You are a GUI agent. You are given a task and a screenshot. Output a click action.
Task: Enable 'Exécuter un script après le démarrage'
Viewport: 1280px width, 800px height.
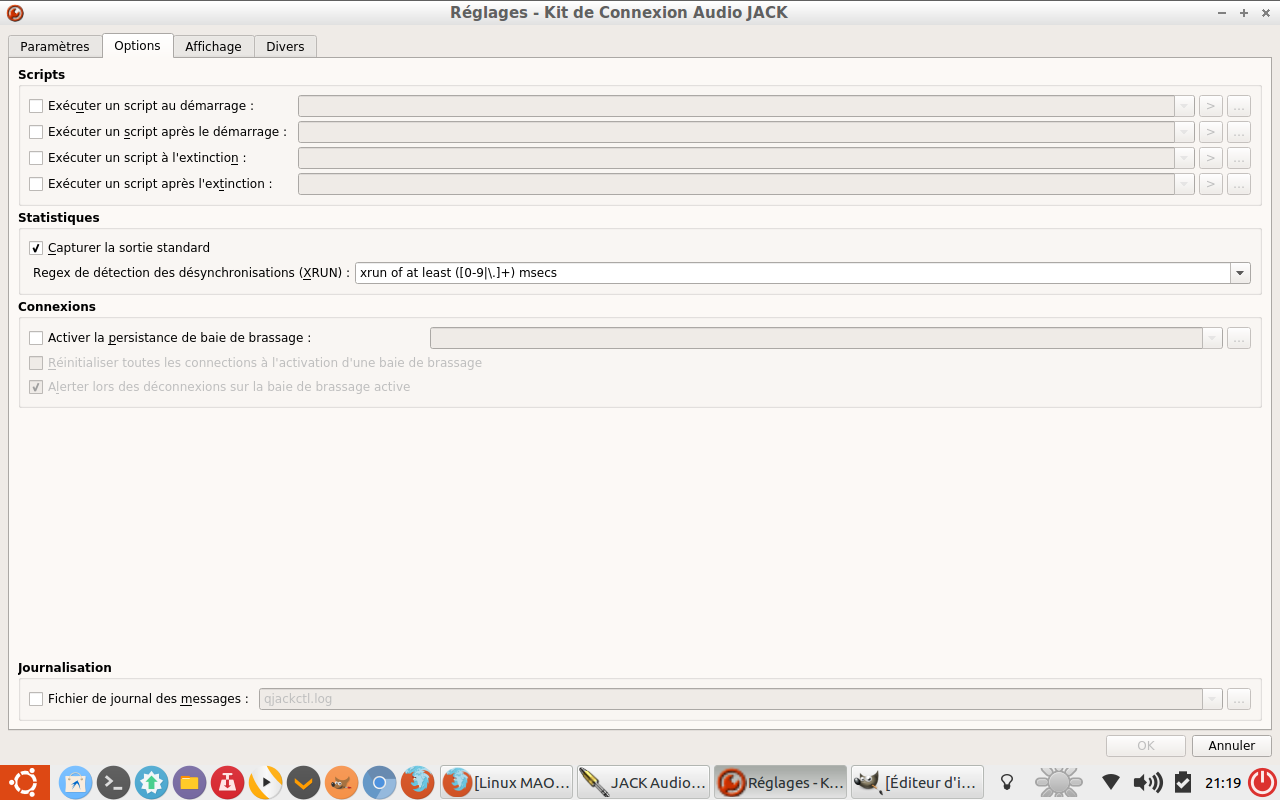36,132
